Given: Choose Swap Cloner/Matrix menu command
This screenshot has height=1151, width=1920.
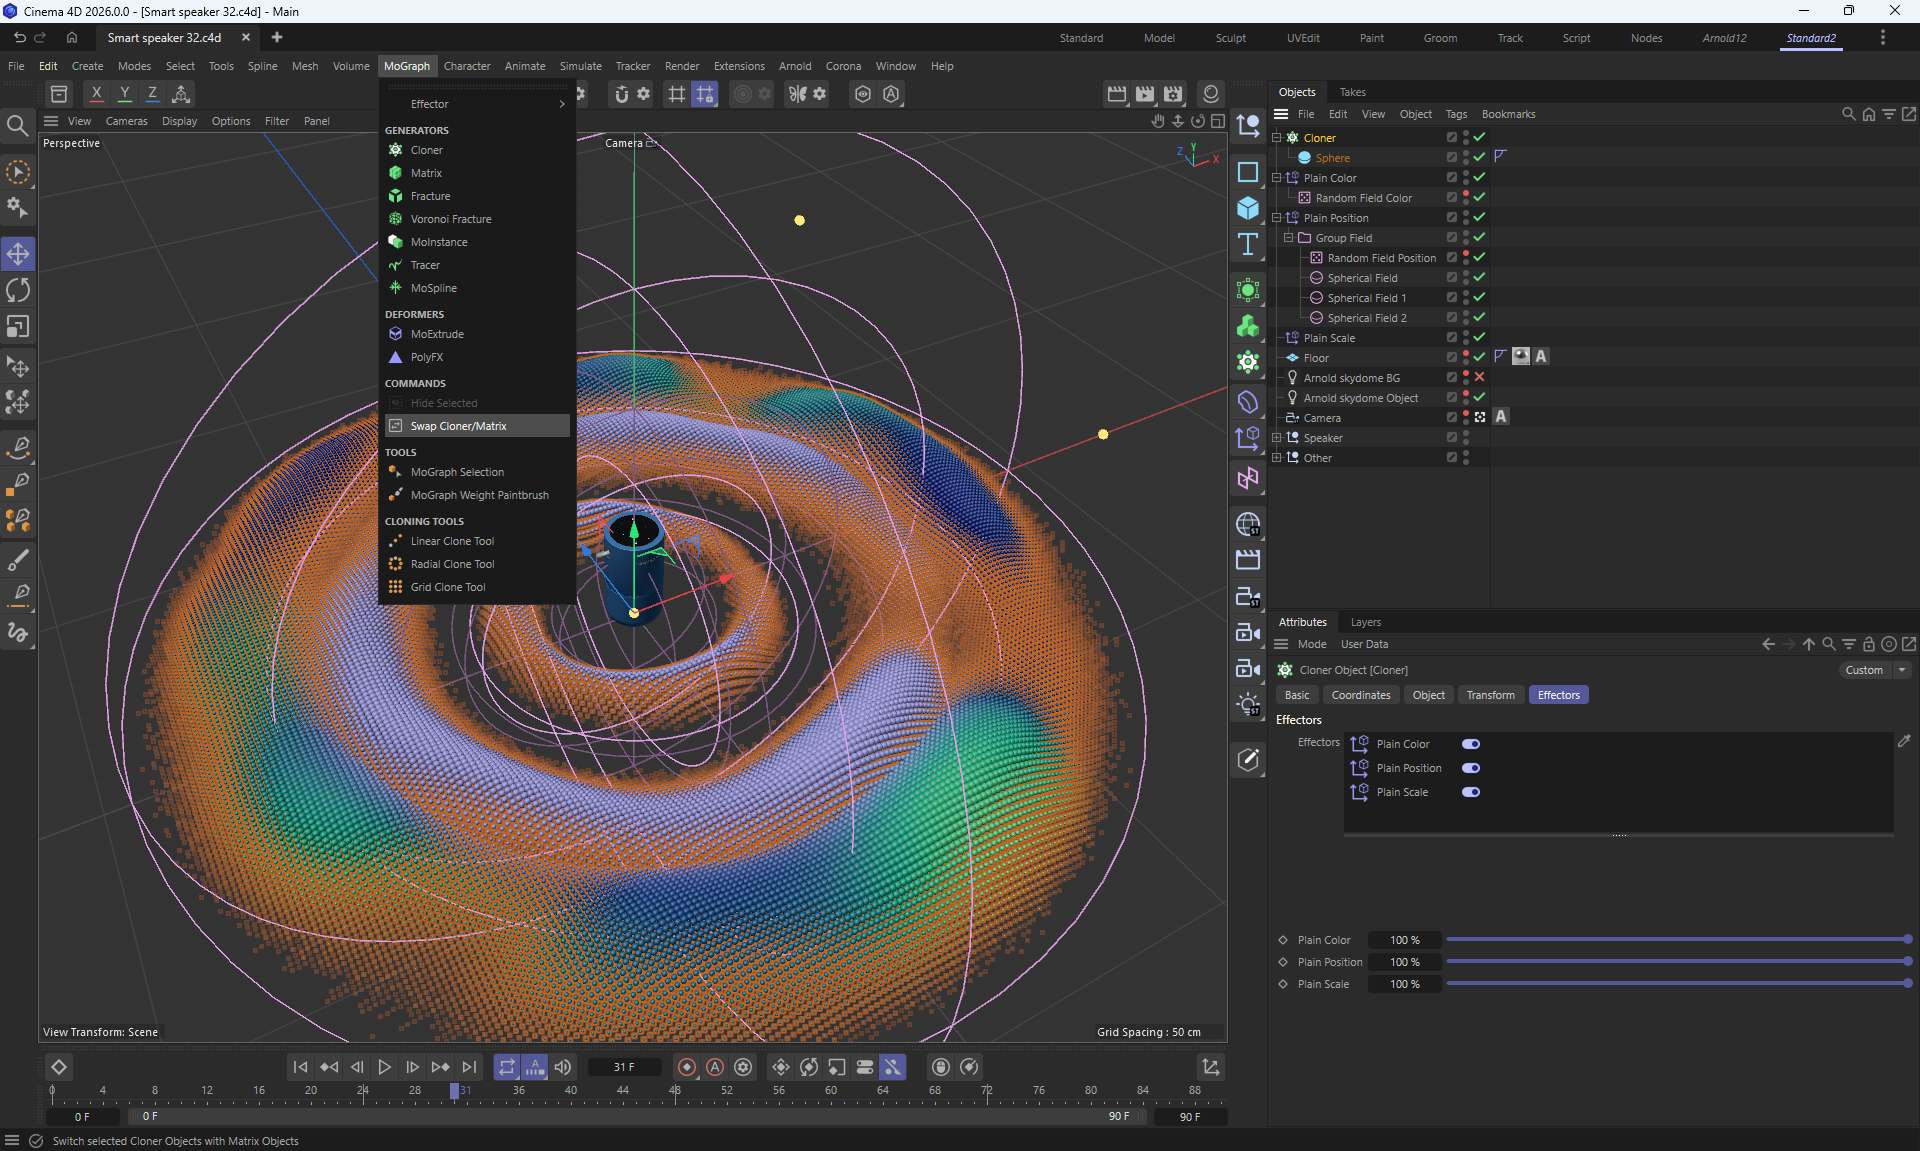Looking at the screenshot, I should tap(458, 426).
